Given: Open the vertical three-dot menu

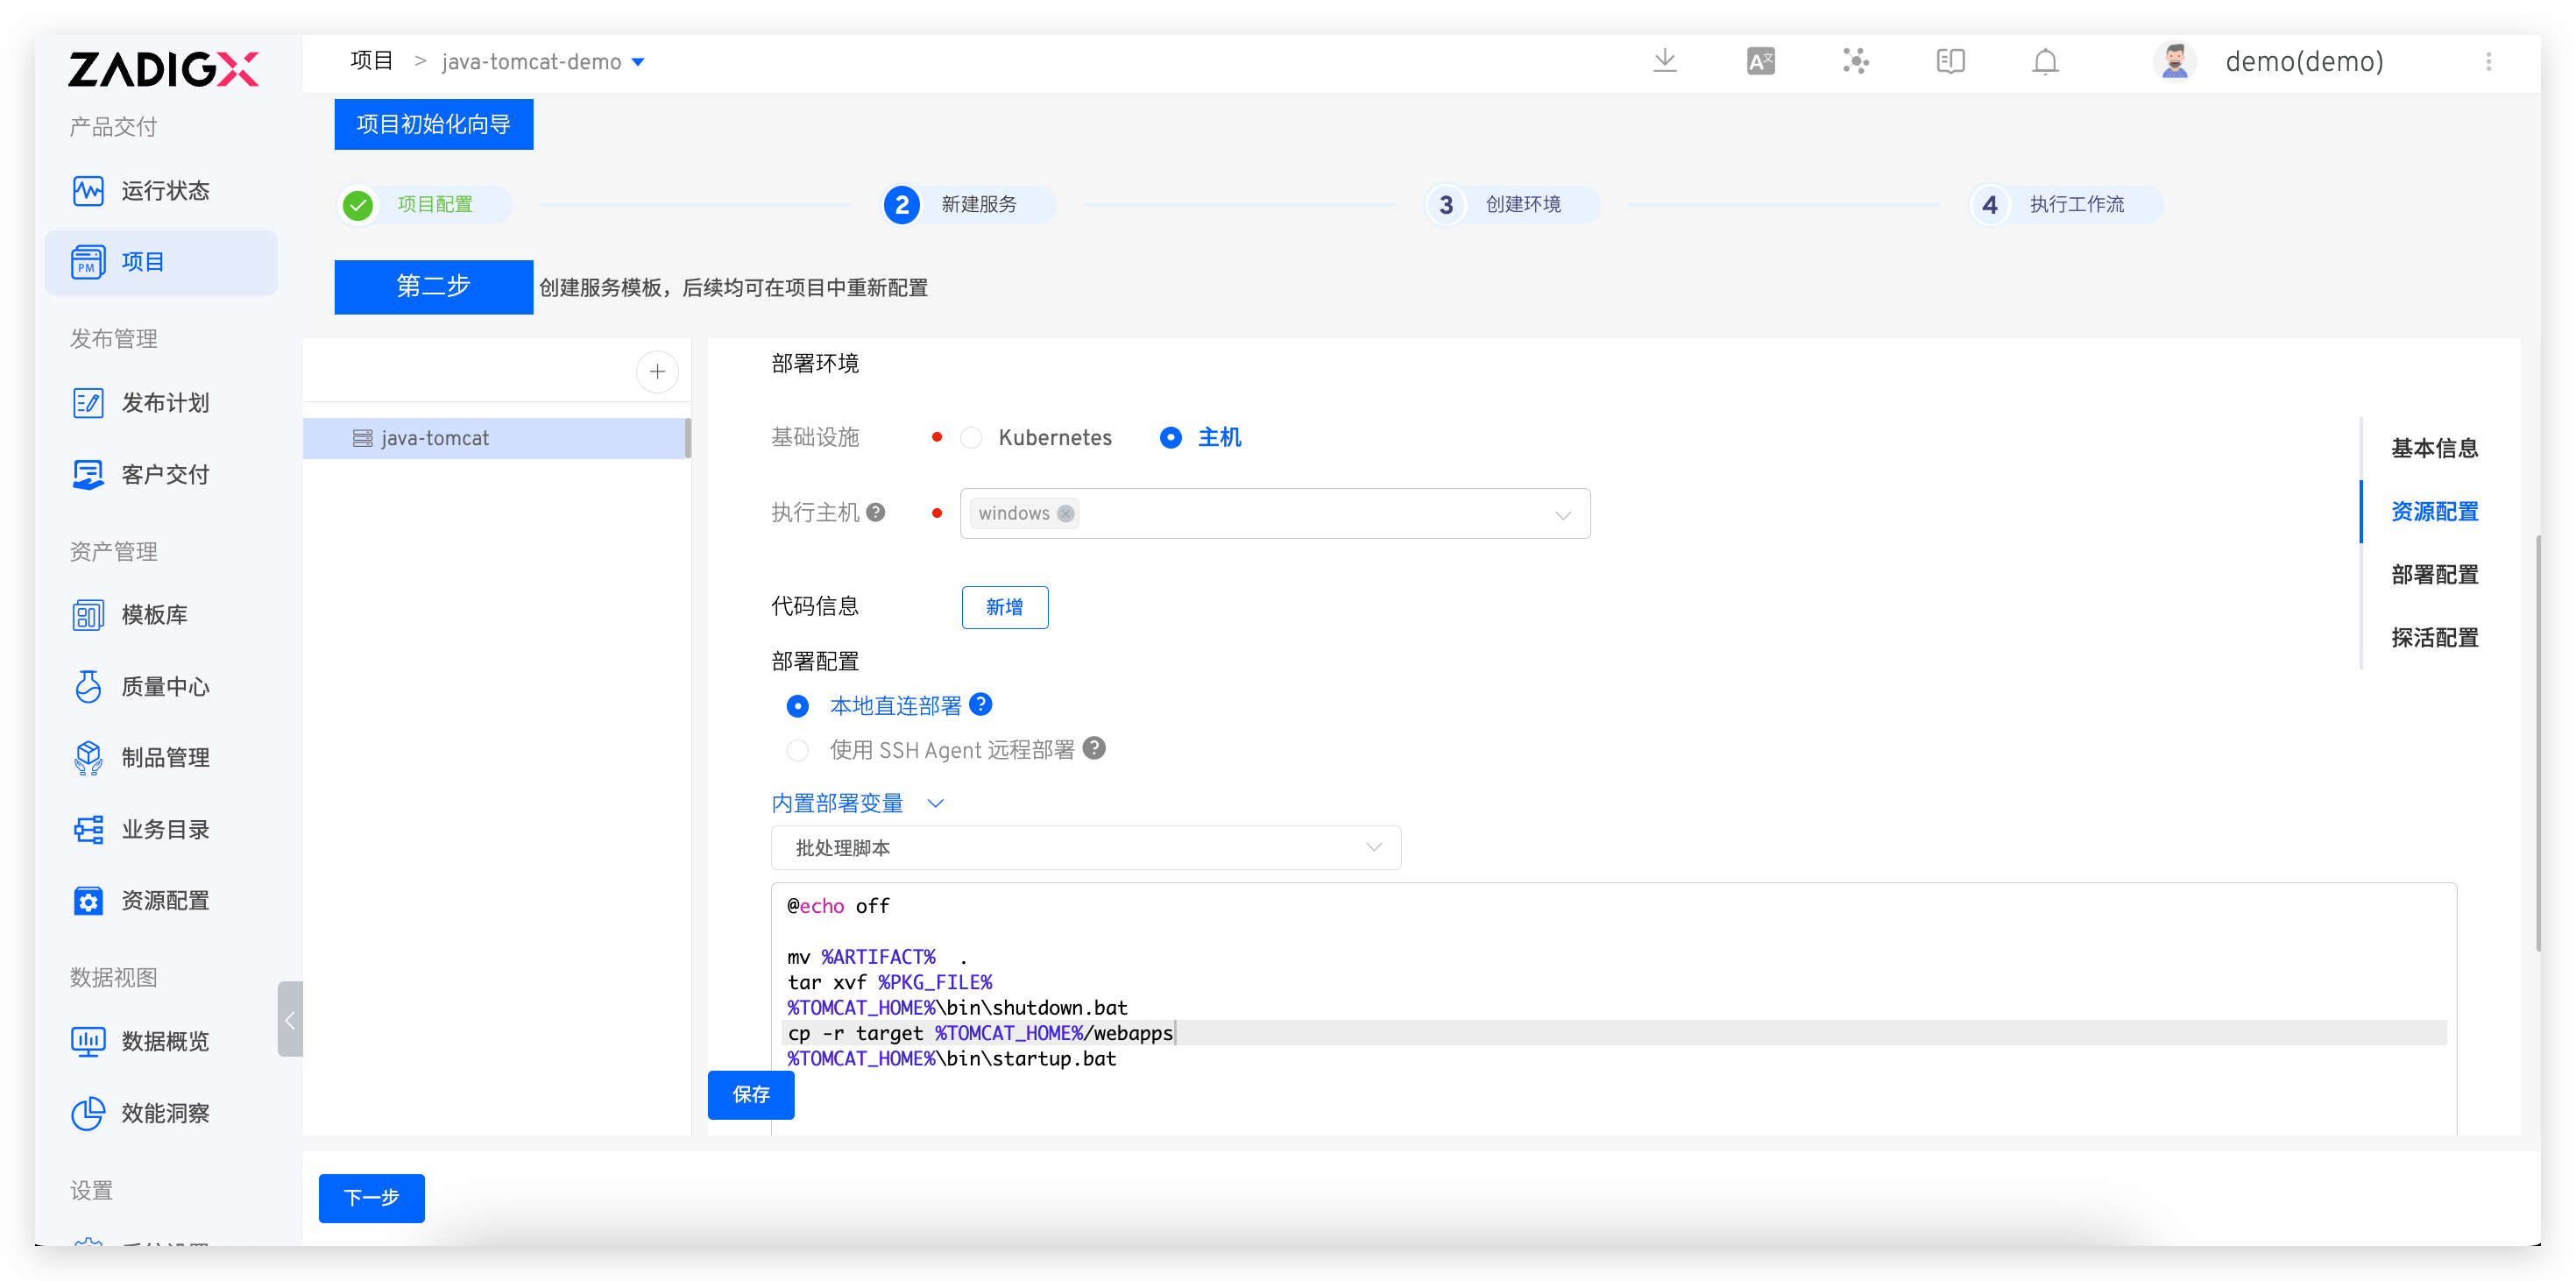Looking at the screenshot, I should [x=2489, y=61].
